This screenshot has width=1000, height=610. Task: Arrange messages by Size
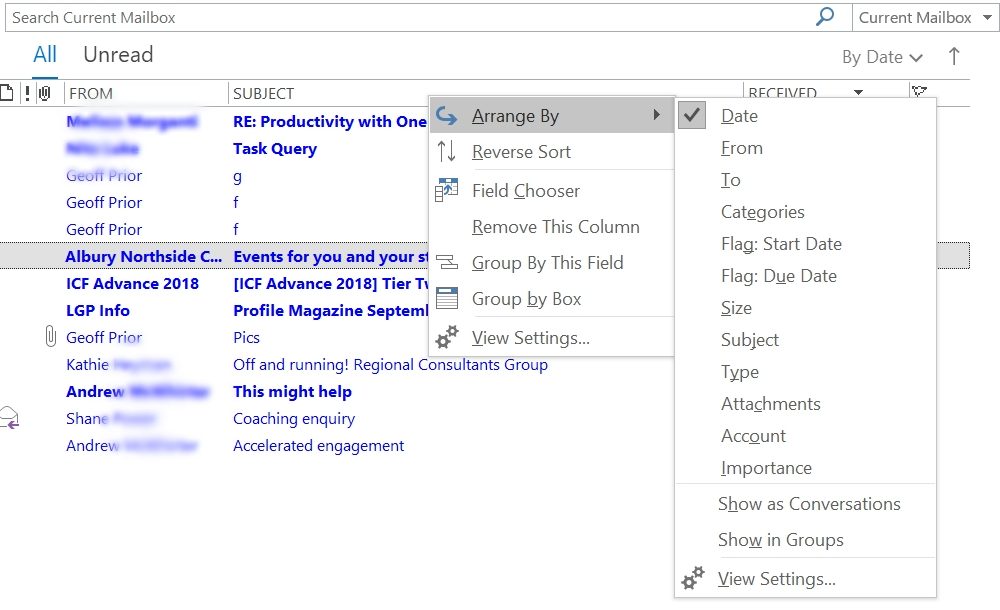coord(805,308)
